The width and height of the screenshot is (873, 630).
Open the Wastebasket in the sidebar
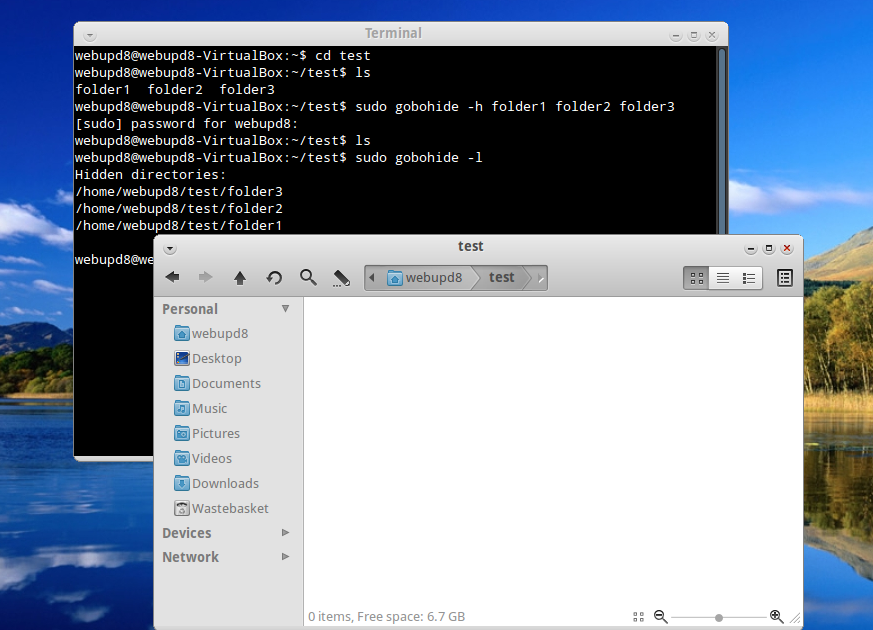(230, 508)
